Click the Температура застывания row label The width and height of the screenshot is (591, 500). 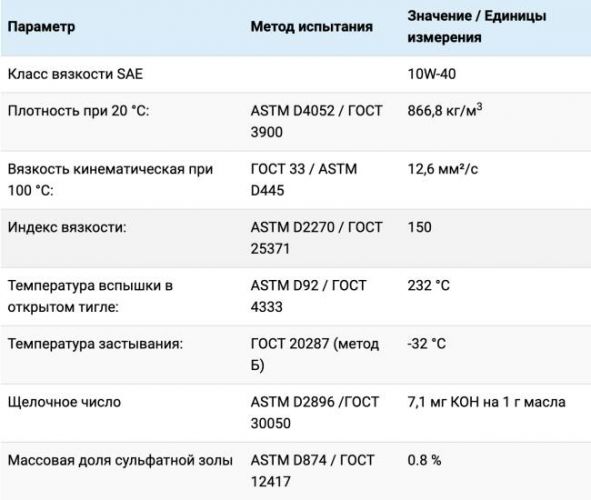click(x=95, y=344)
